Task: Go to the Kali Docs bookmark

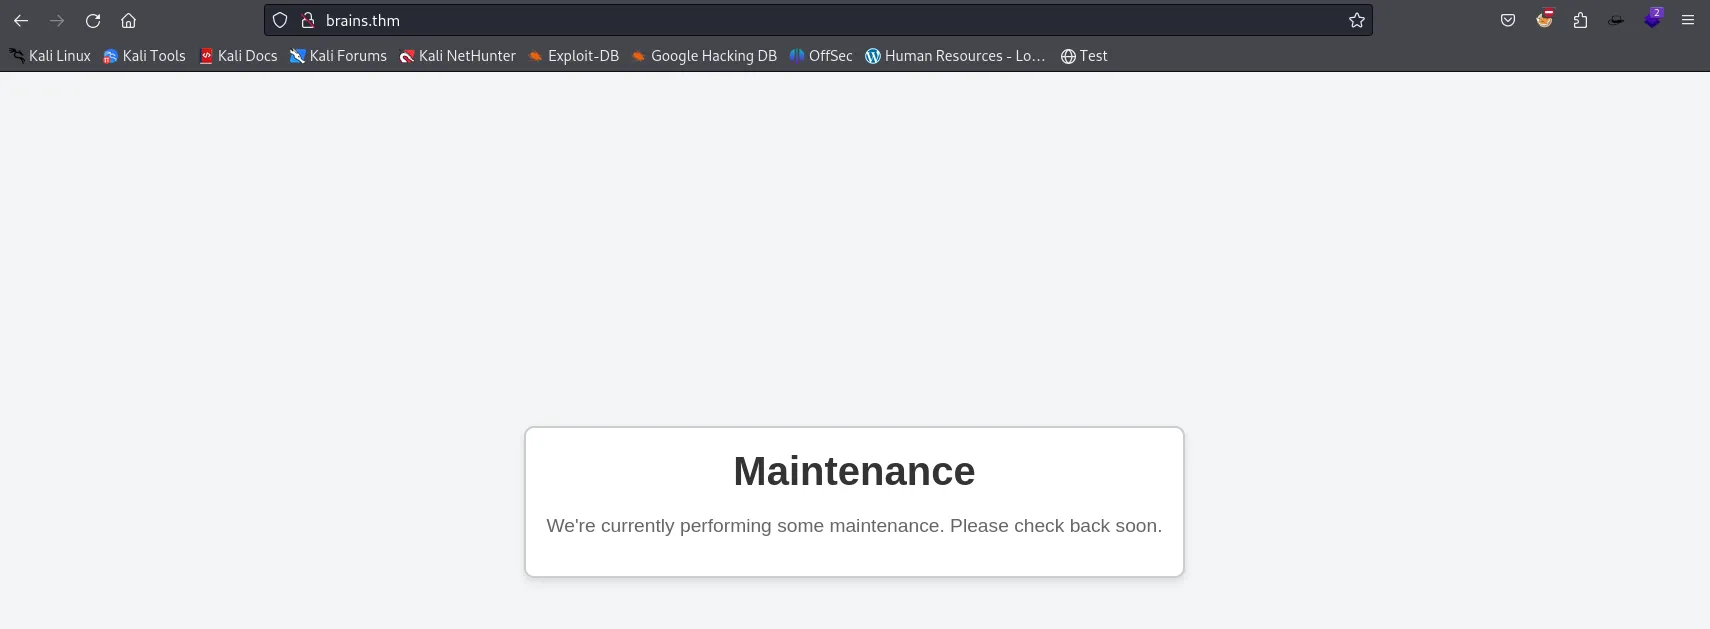Action: click(x=238, y=56)
